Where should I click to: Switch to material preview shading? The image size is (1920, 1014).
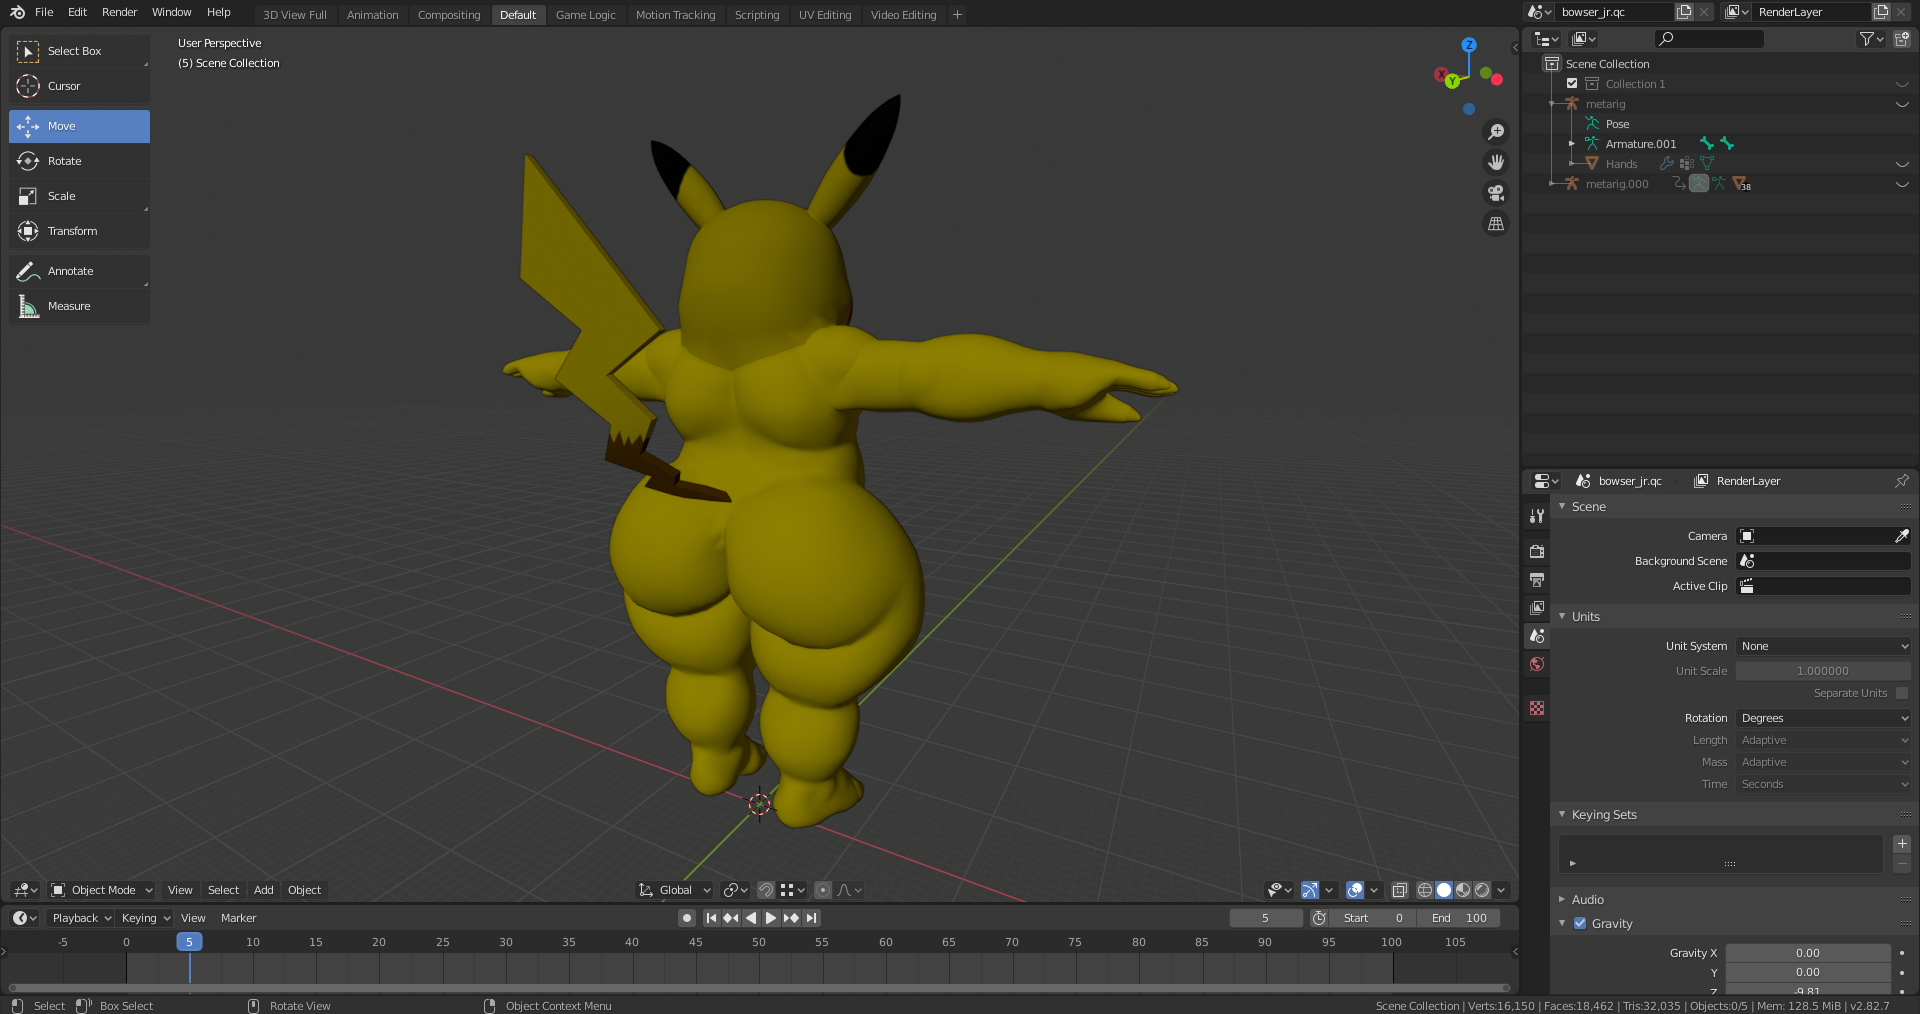point(1463,890)
